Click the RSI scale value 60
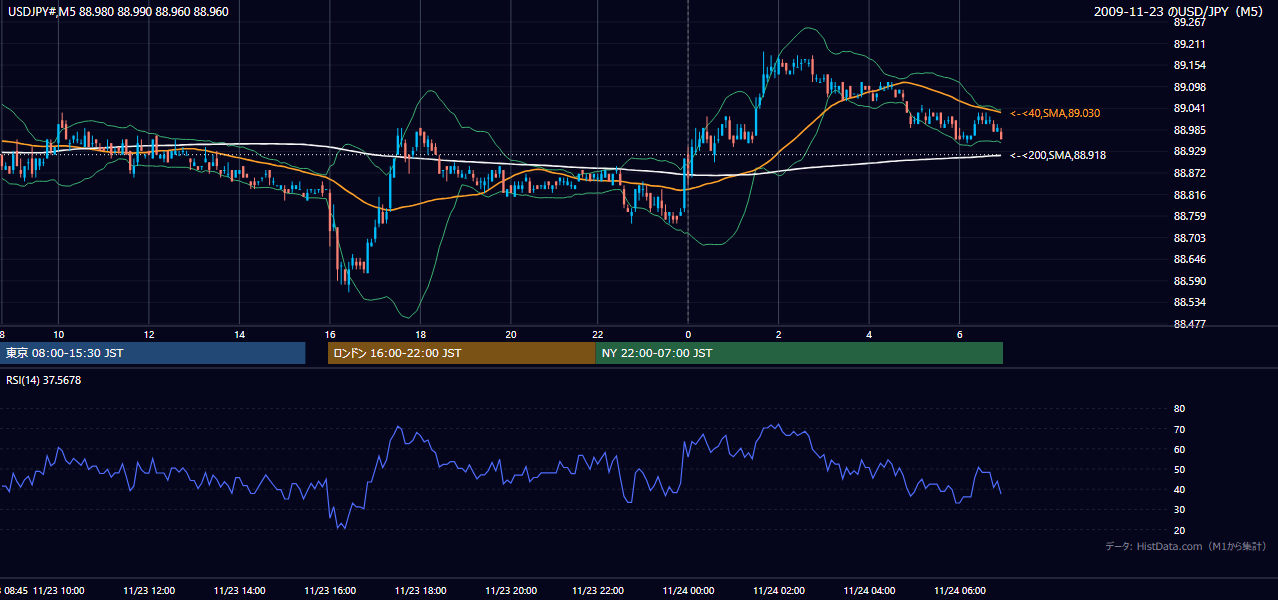The width and height of the screenshot is (1278, 600). [x=1179, y=449]
